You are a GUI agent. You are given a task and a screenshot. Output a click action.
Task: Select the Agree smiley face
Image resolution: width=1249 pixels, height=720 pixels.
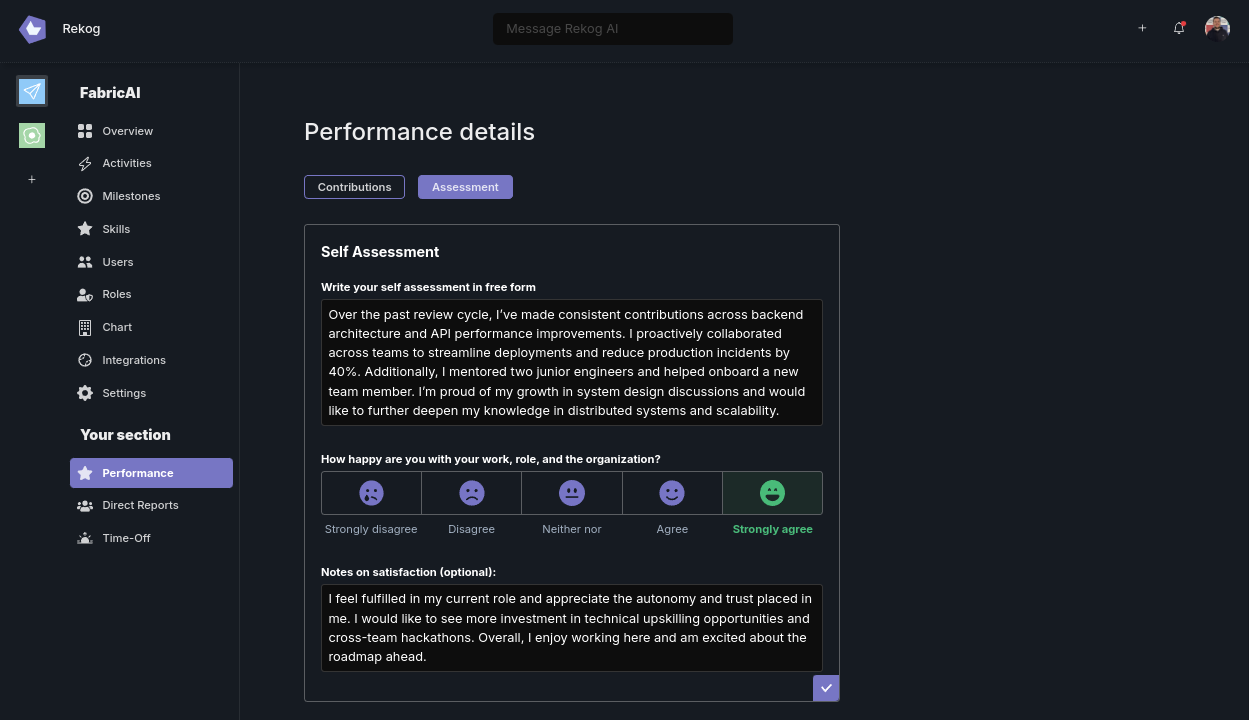pyautogui.click(x=672, y=493)
